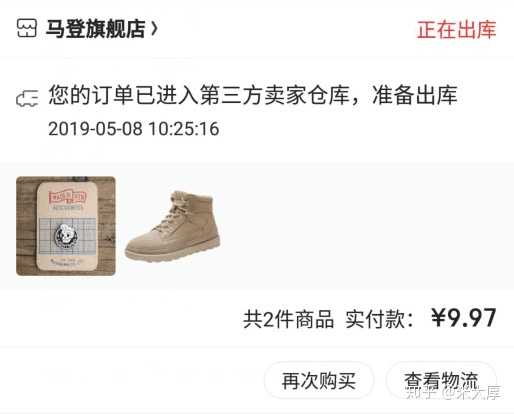Click the red logo on the badge card

[x=68, y=197]
